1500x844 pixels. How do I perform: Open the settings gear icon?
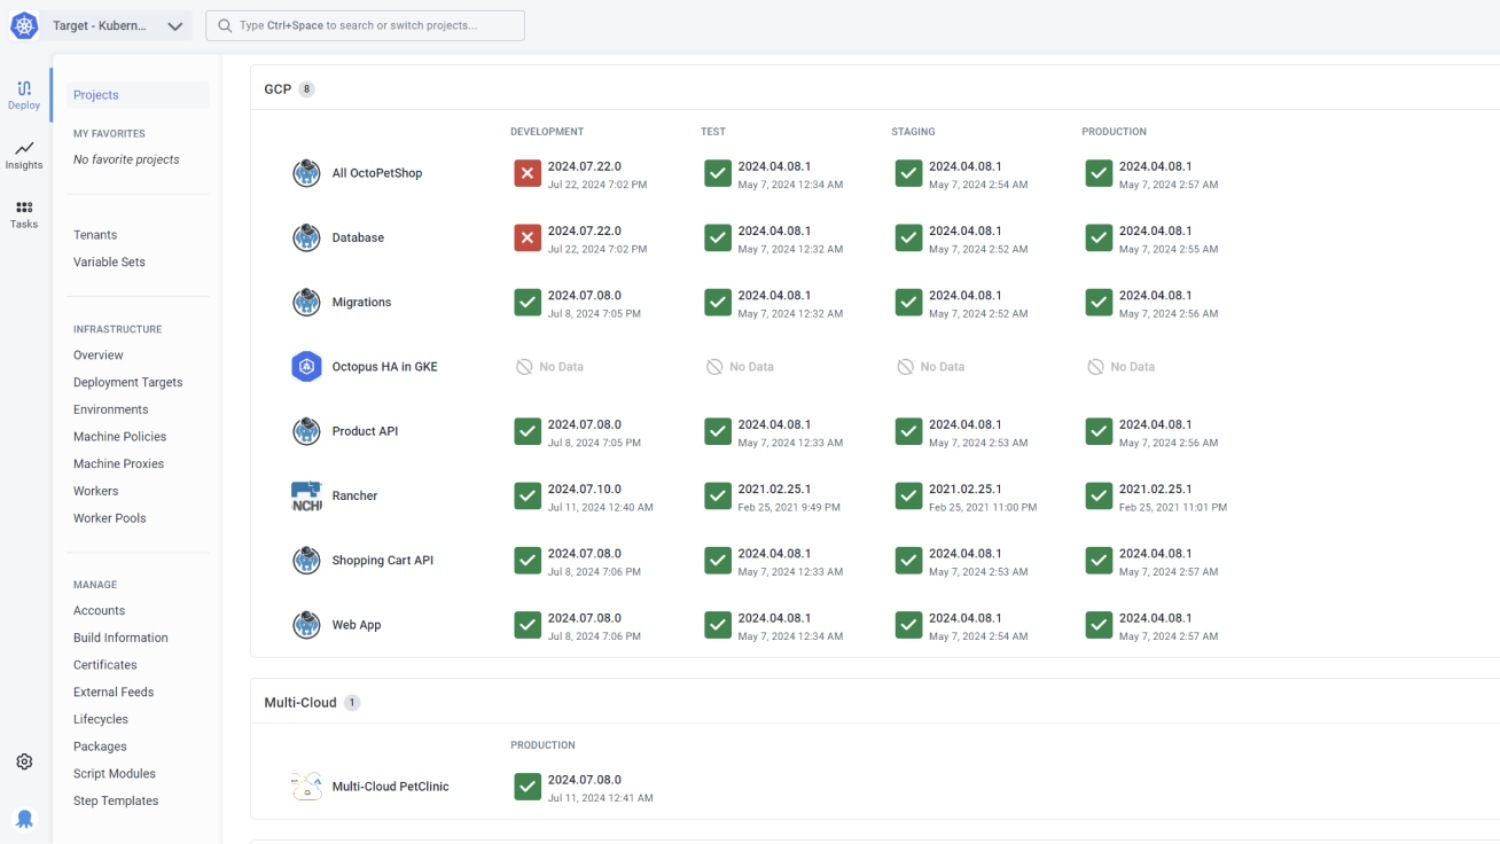[x=24, y=762]
